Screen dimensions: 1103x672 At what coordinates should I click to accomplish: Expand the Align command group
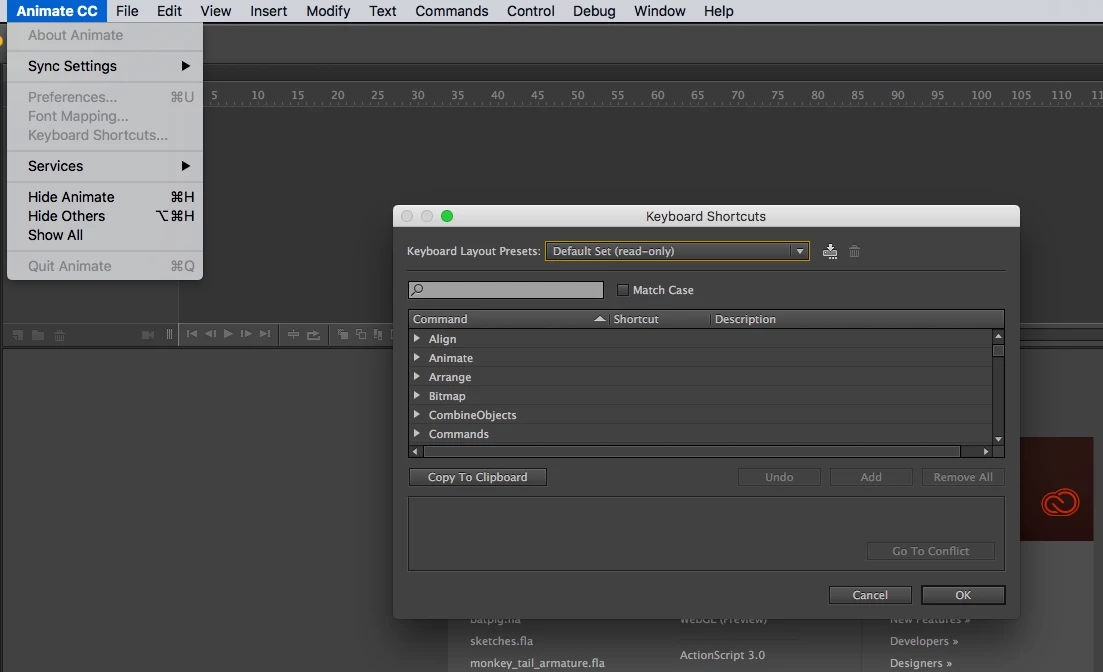click(x=416, y=338)
